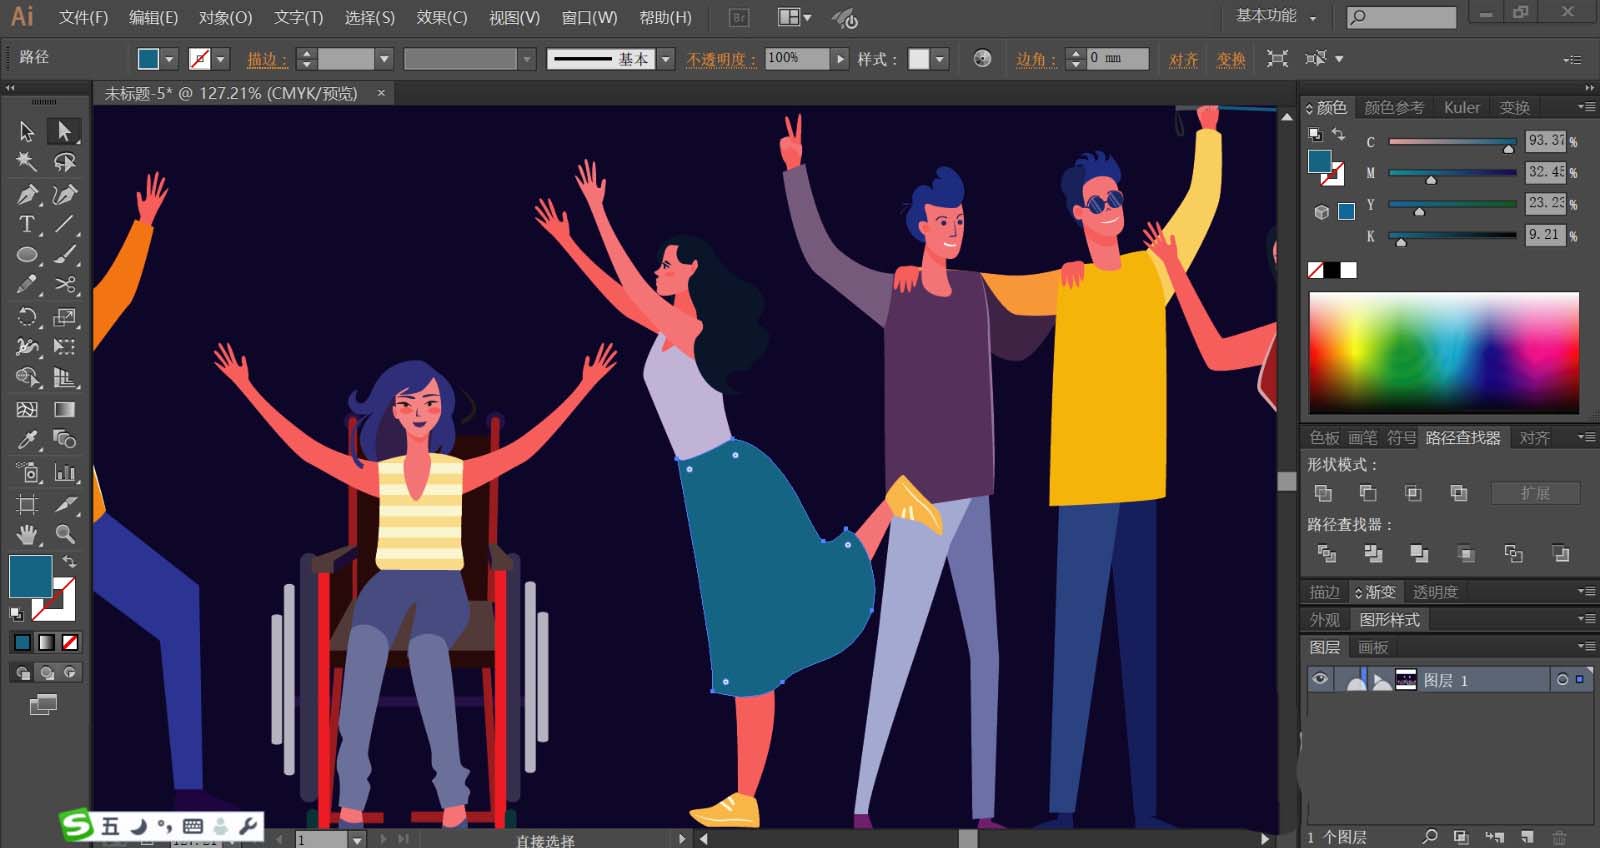Open the opacity 100% dropdown arrow
This screenshot has height=848, width=1600.
tap(841, 59)
